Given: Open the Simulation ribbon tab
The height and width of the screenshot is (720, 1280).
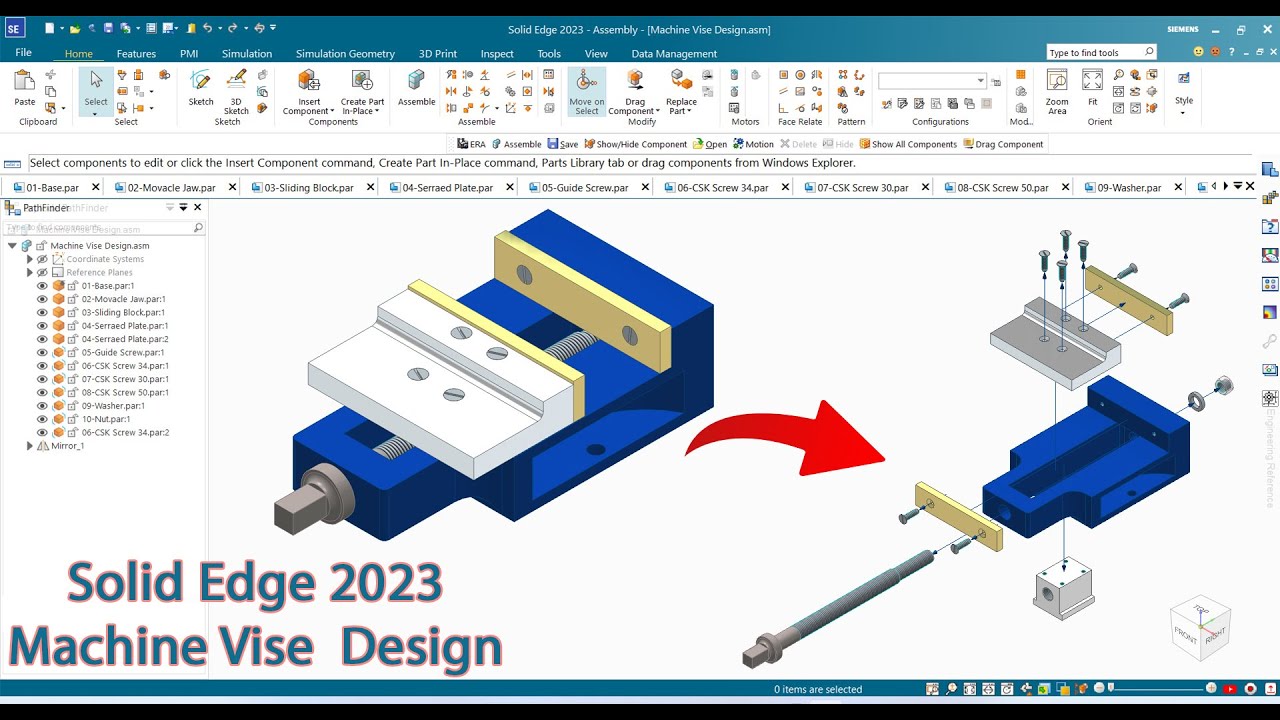Looking at the screenshot, I should click(247, 54).
